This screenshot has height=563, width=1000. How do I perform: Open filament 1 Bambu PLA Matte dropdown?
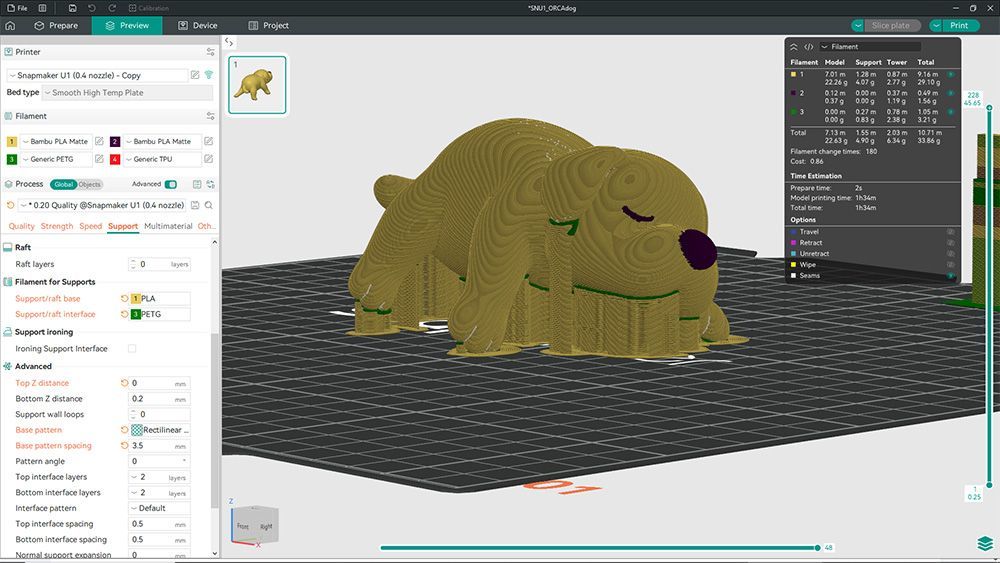point(56,142)
